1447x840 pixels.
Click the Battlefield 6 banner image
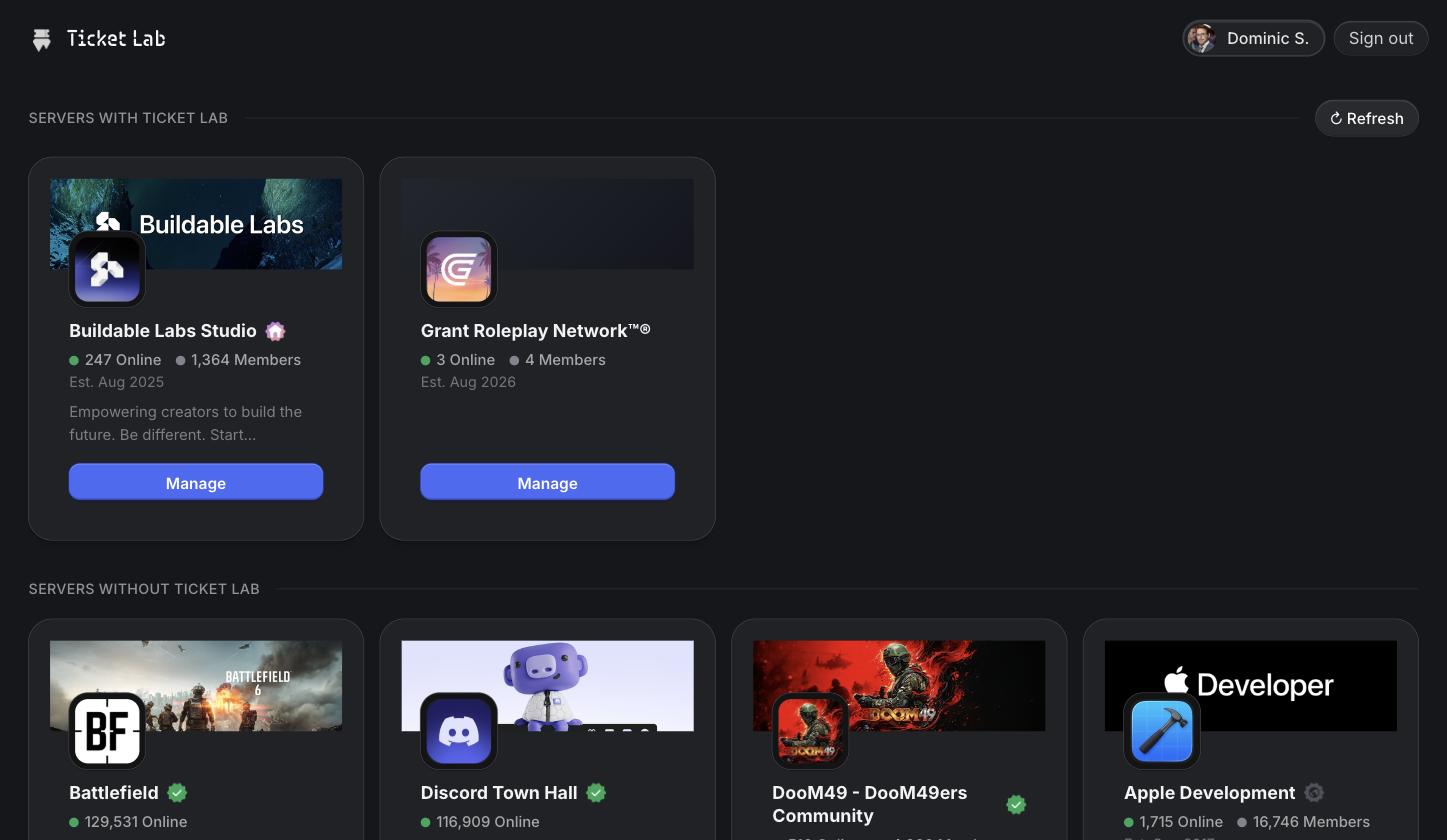196,686
